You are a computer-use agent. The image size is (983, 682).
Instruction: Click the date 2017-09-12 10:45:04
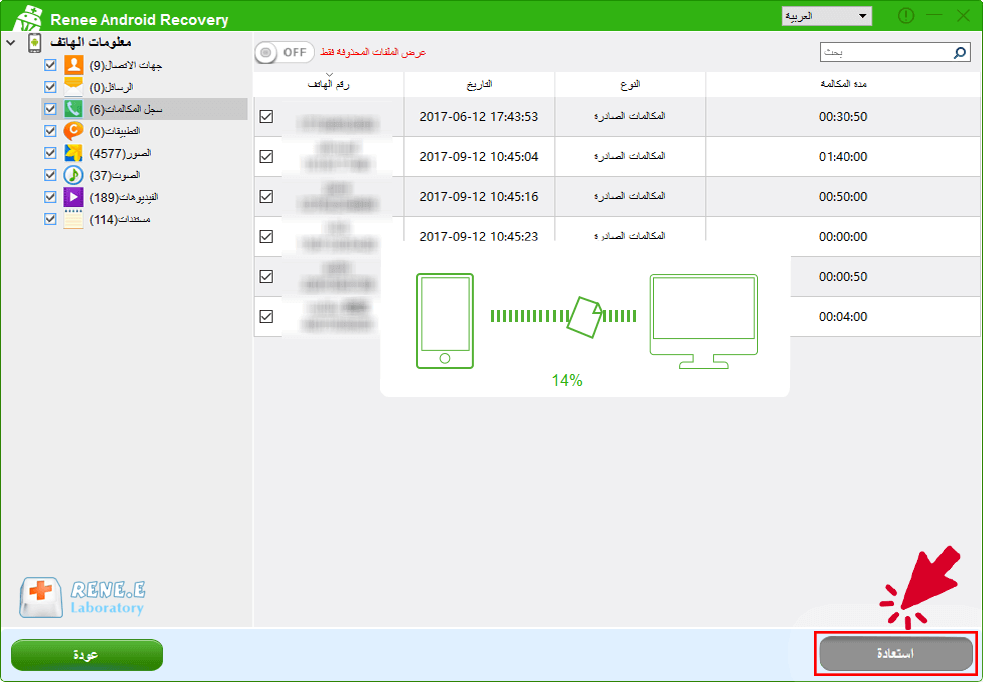tap(479, 157)
